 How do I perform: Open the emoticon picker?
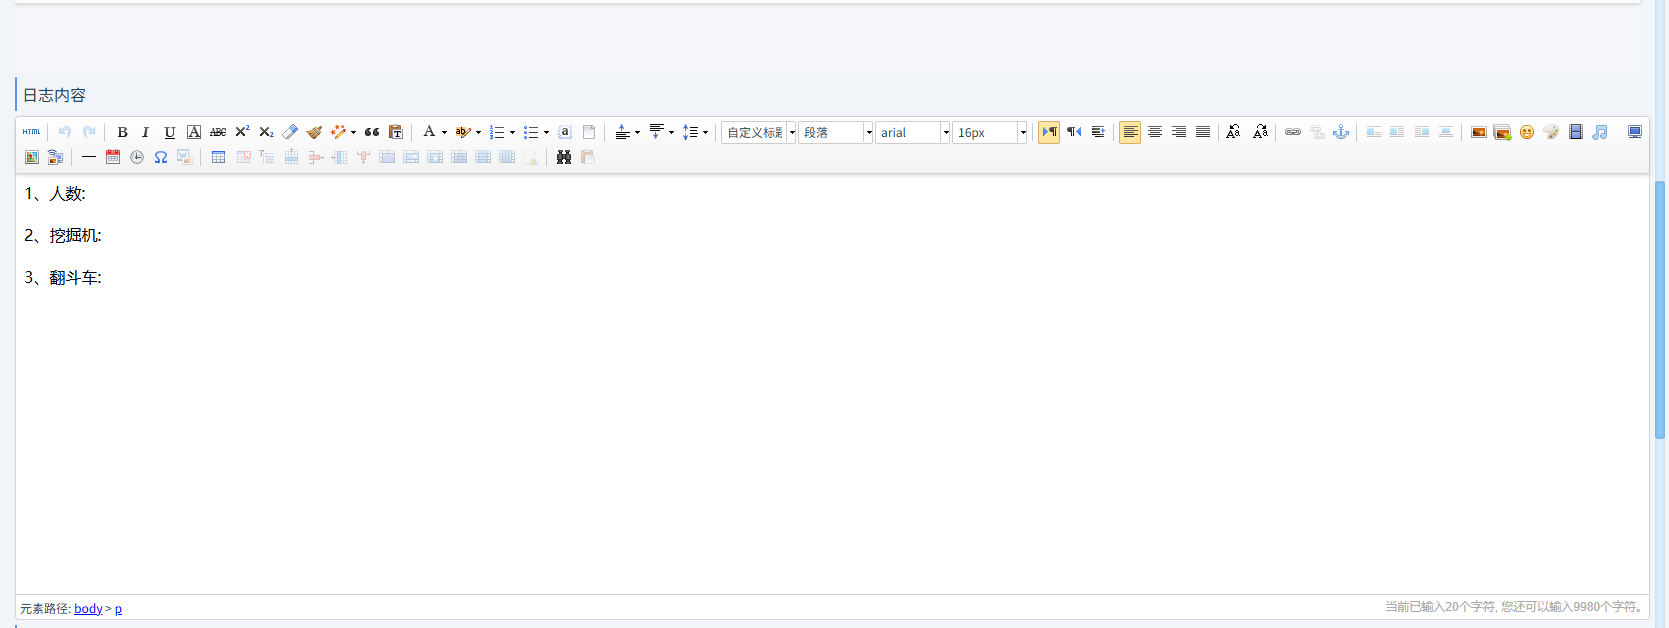(1527, 132)
